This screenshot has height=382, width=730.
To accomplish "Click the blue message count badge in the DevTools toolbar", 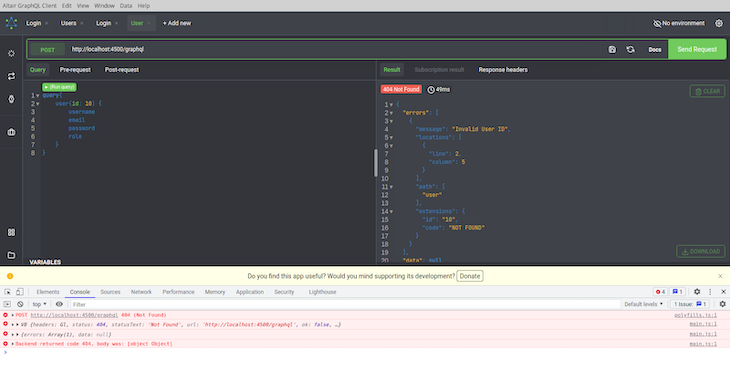I will 678,292.
